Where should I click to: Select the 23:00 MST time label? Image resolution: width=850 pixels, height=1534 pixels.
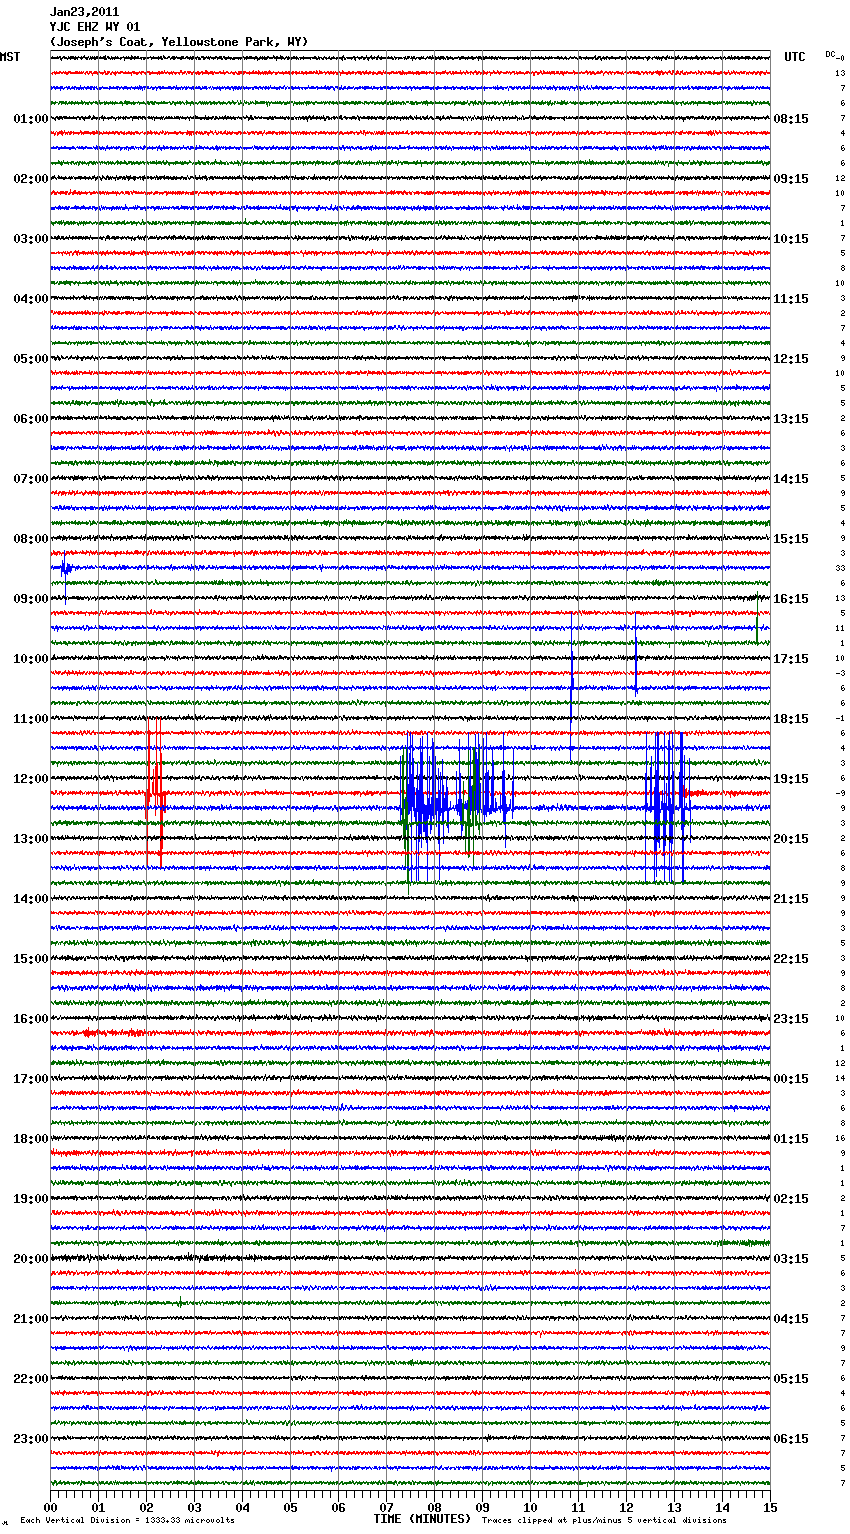click(30, 1439)
